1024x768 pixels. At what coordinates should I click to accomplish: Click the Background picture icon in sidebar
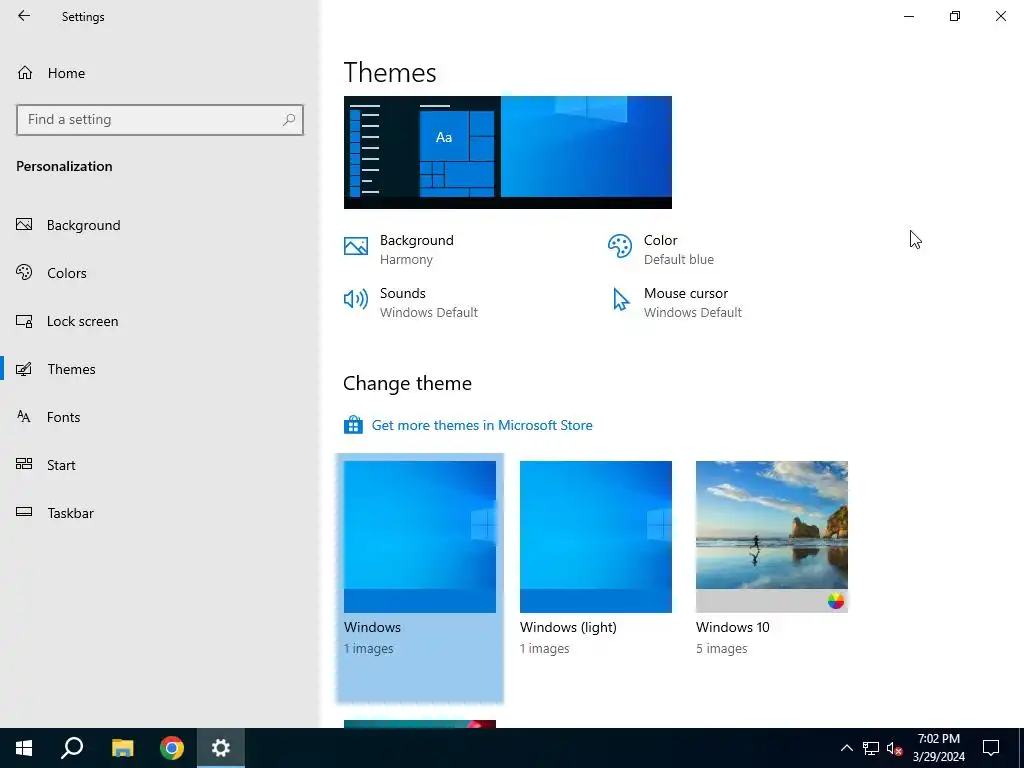(x=24, y=225)
